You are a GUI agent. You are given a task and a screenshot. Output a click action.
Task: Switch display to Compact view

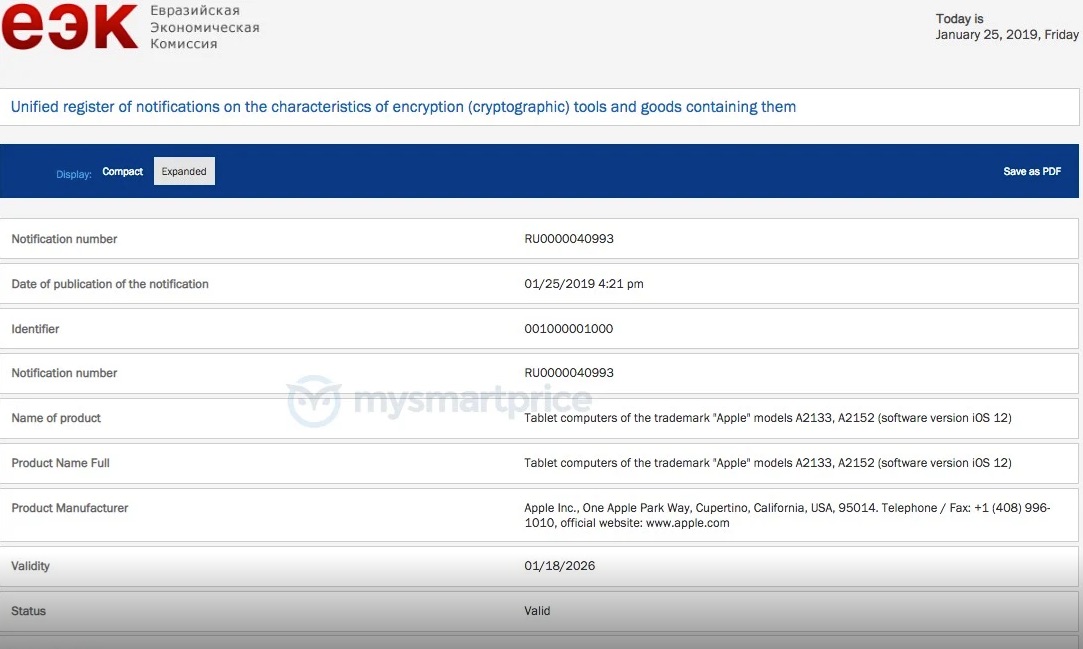[123, 172]
